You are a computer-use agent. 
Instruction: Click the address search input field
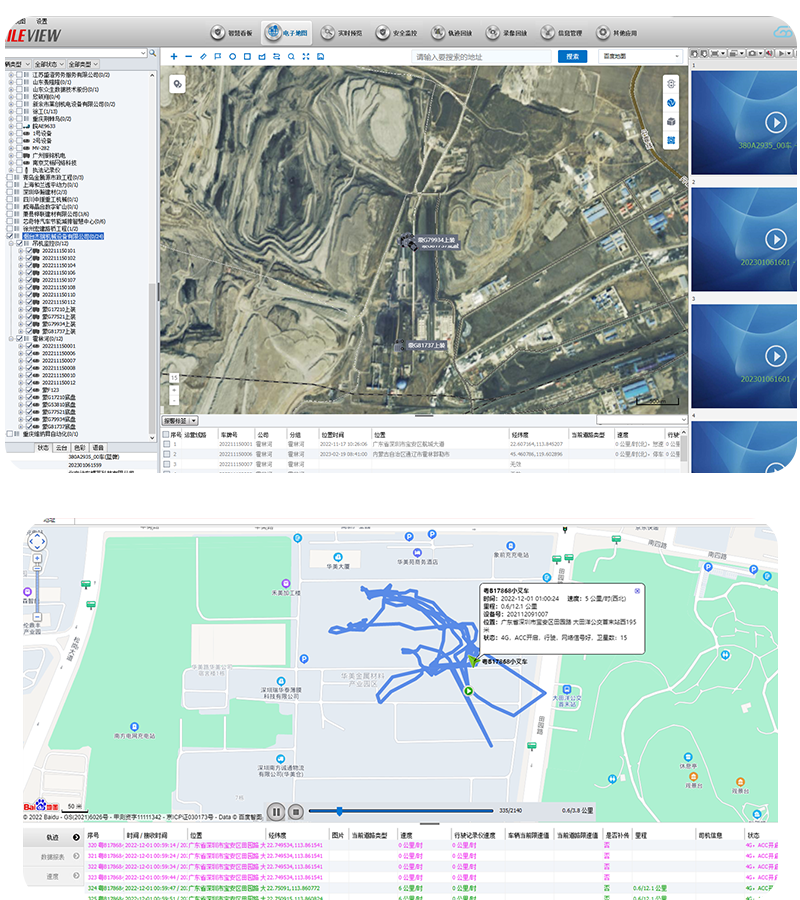coord(480,57)
